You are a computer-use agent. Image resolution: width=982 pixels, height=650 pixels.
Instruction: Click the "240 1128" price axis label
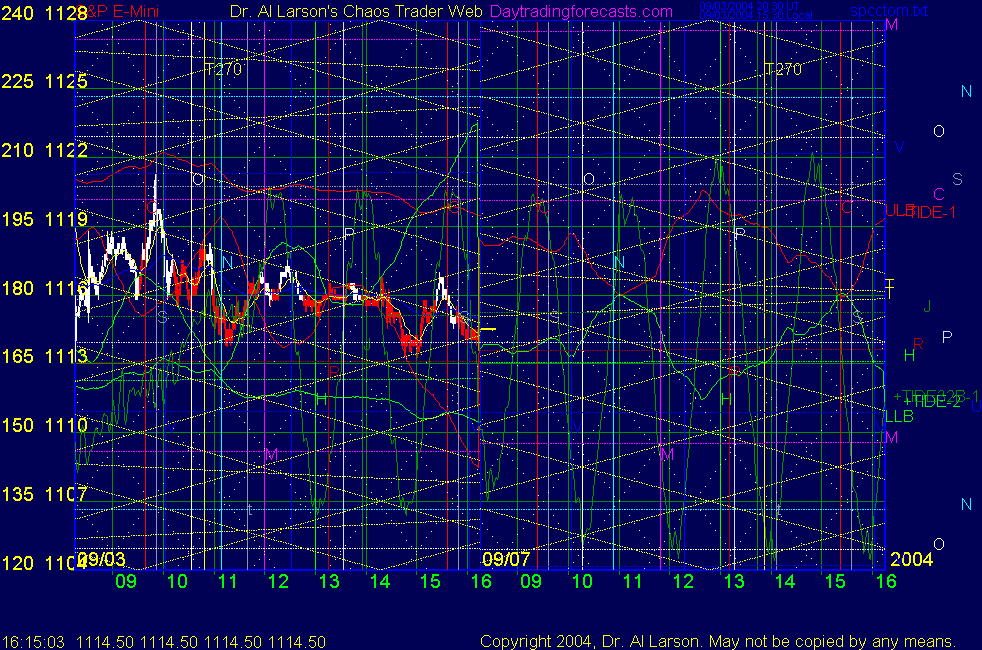[44, 13]
